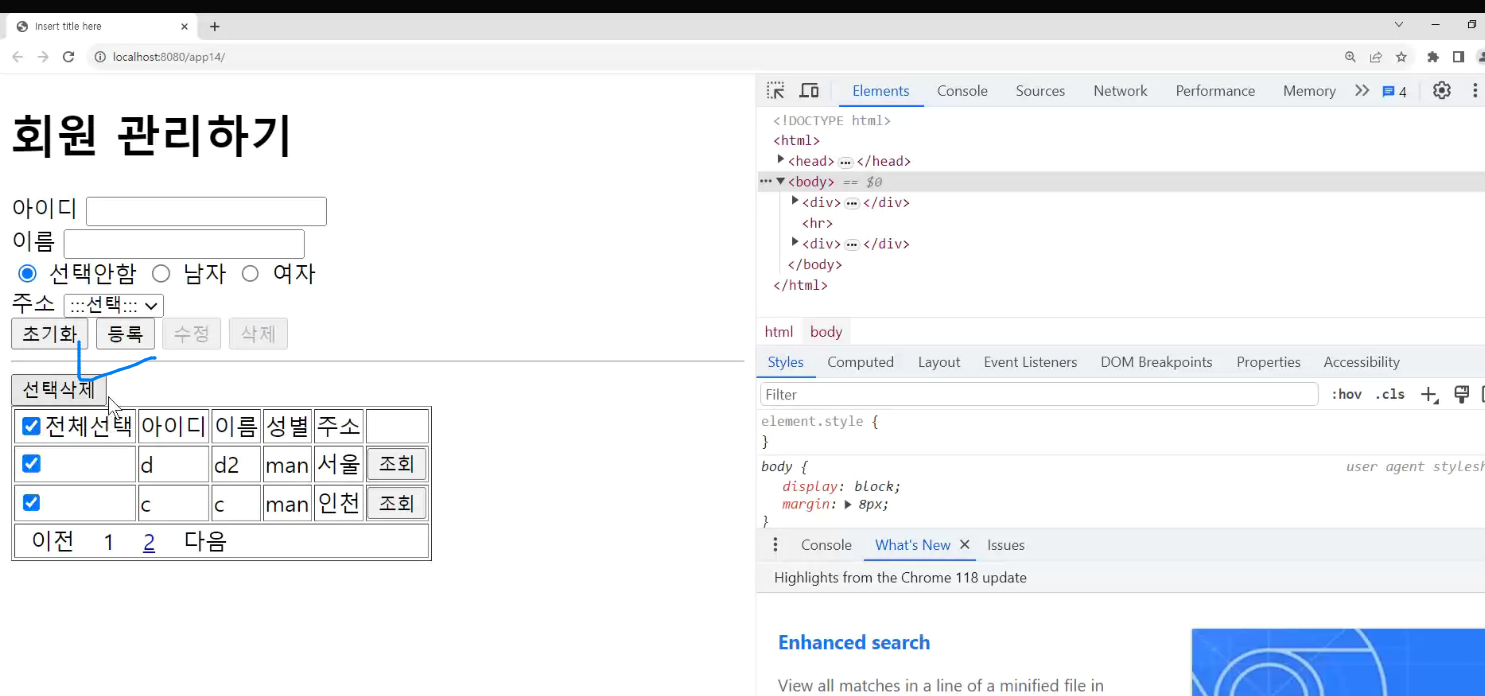Viewport: 1485px width, 696px height.
Task: Bookmark this page with the star
Action: click(x=1401, y=57)
